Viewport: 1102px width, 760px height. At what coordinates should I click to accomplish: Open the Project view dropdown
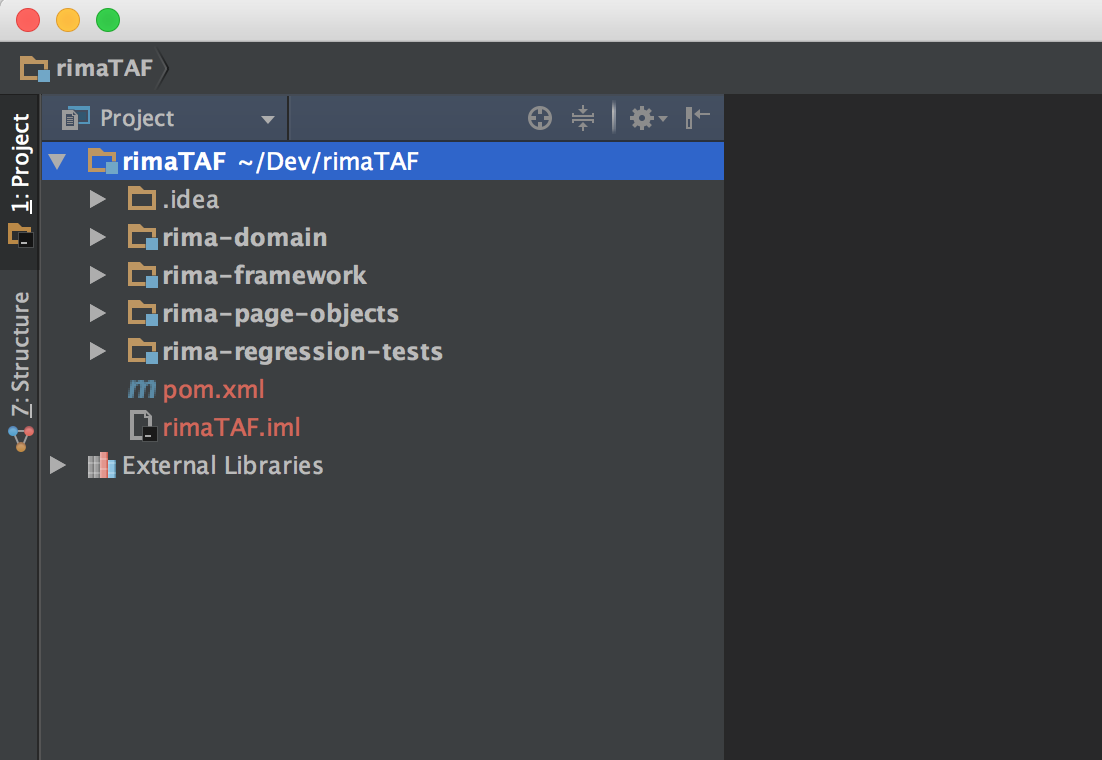click(267, 119)
